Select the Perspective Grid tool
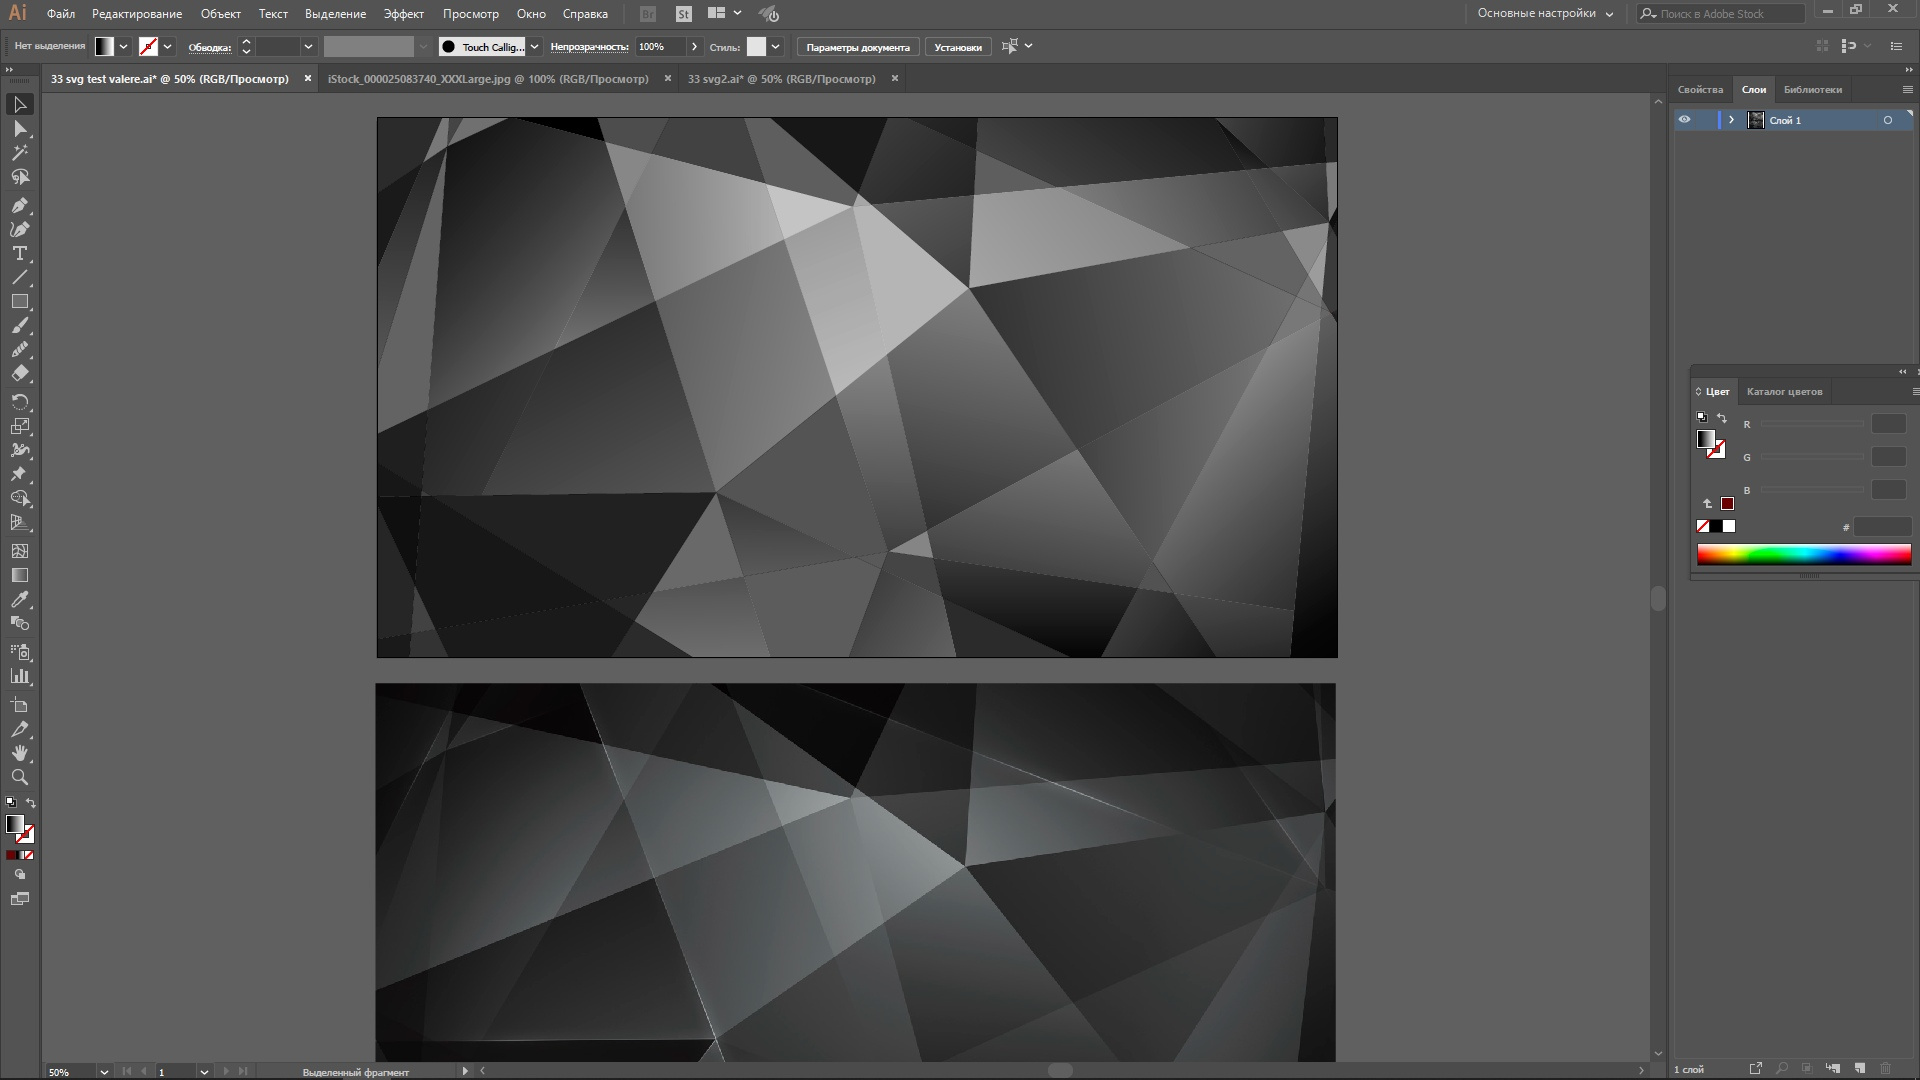 [20, 522]
